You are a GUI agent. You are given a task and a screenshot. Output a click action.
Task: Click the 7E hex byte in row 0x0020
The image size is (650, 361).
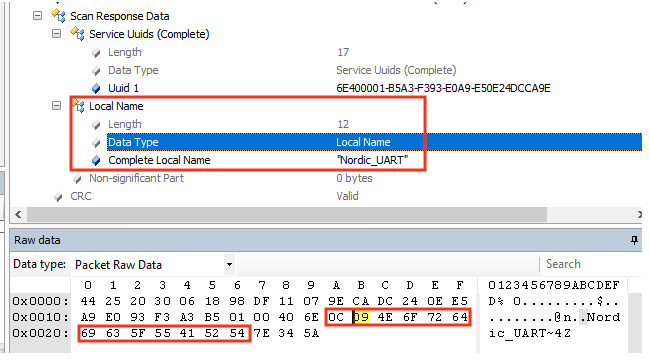click(x=262, y=333)
